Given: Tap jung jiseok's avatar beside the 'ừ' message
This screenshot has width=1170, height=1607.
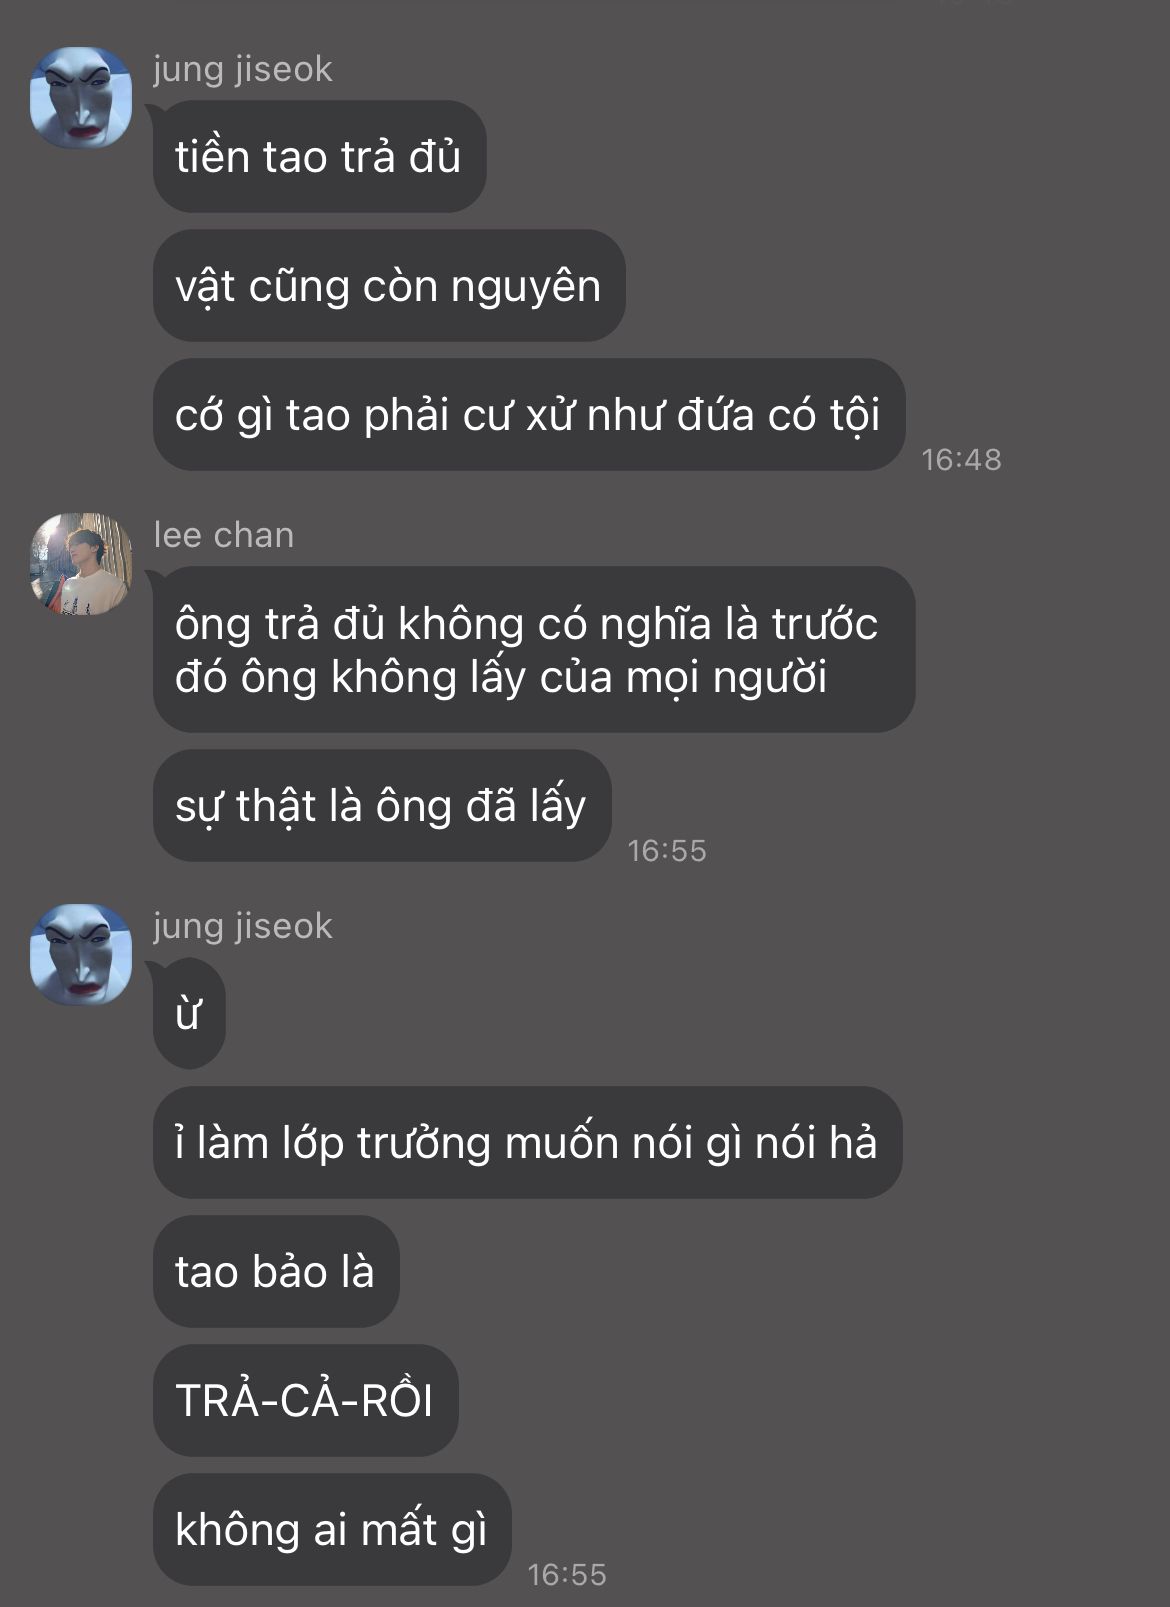Looking at the screenshot, I should (x=81, y=954).
